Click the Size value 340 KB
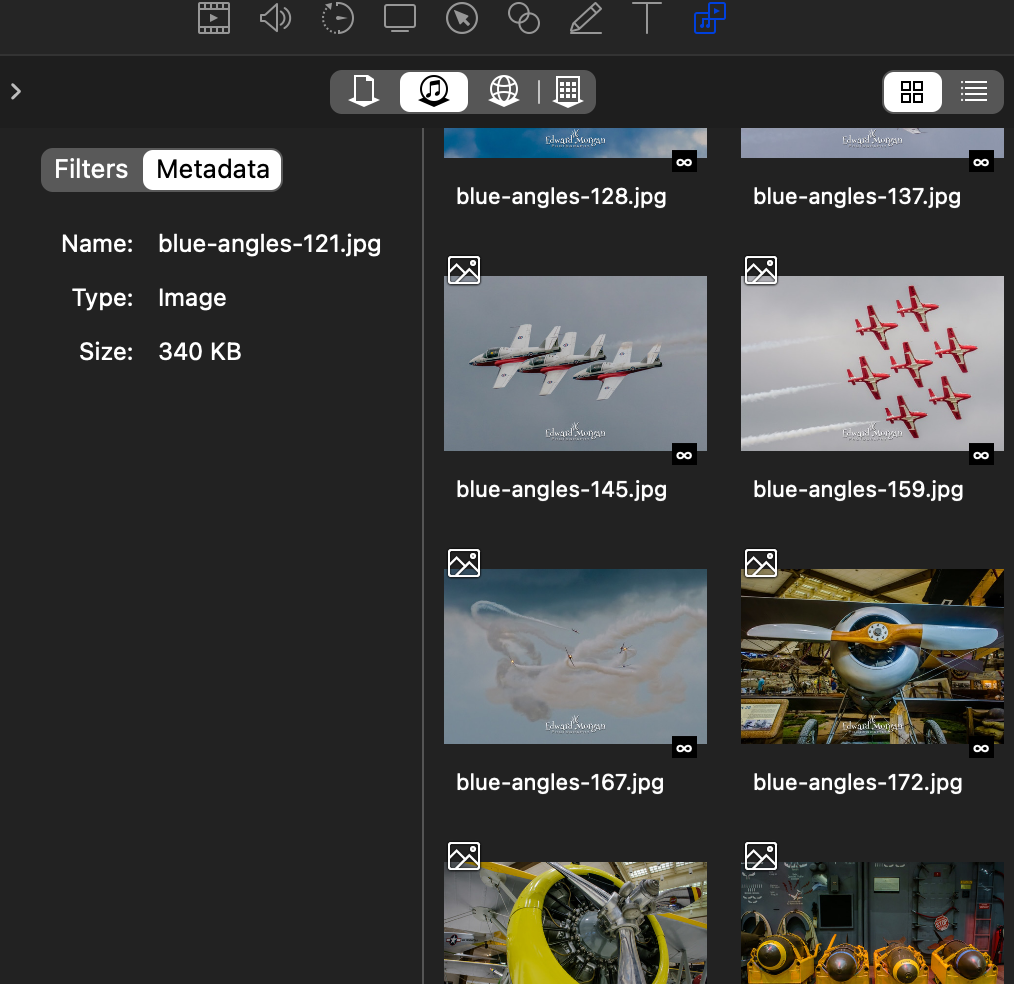The image size is (1014, 984). click(200, 352)
